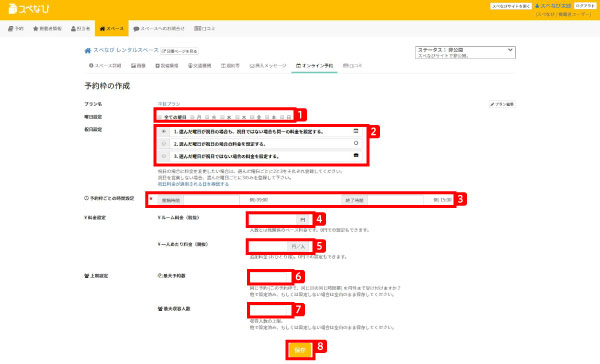Image resolution: width=600 pixels, height=364 pixels.
Task: Check the 土 weekday checkbox
Action: [267, 117]
